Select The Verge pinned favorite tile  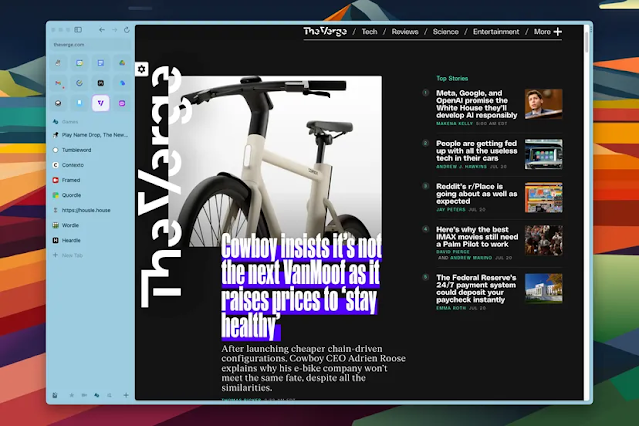click(101, 103)
